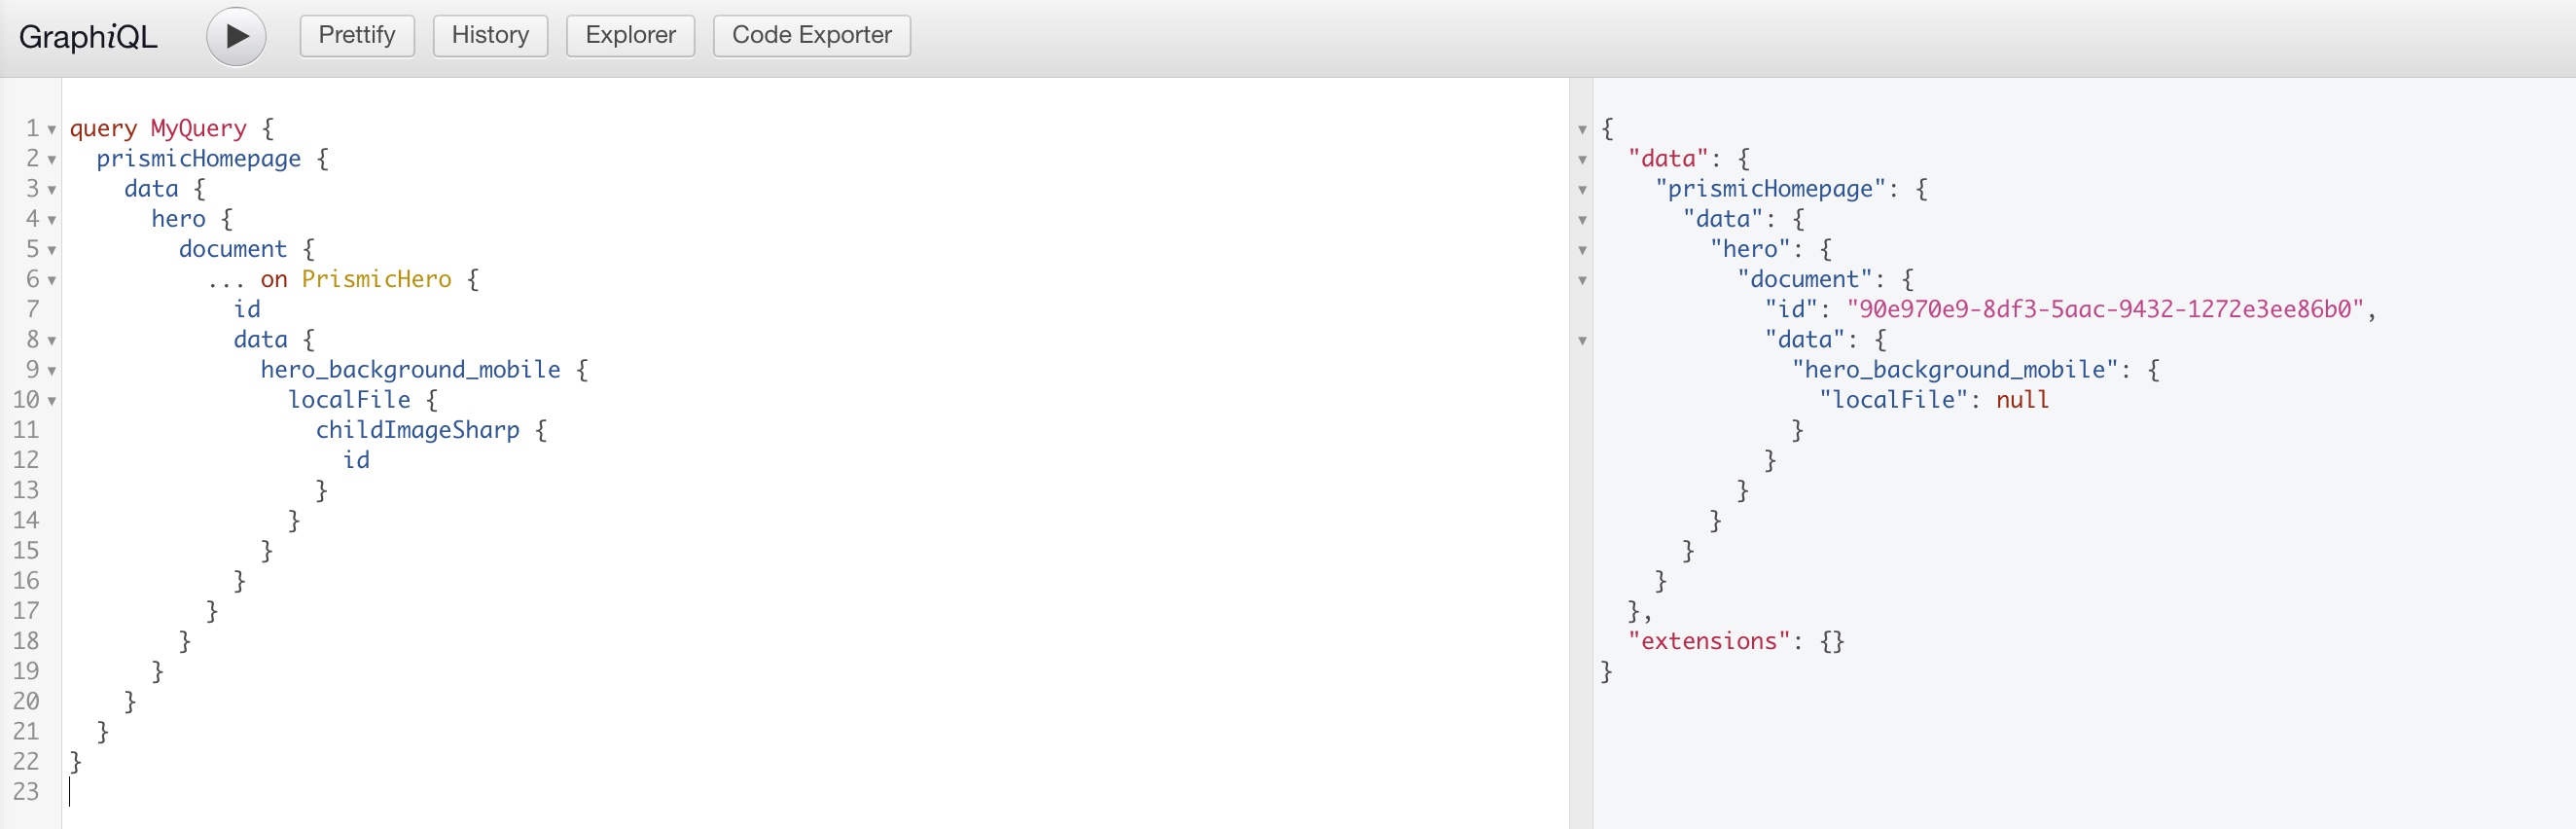
Task: Fold the "document" node in results
Action: (1582, 281)
